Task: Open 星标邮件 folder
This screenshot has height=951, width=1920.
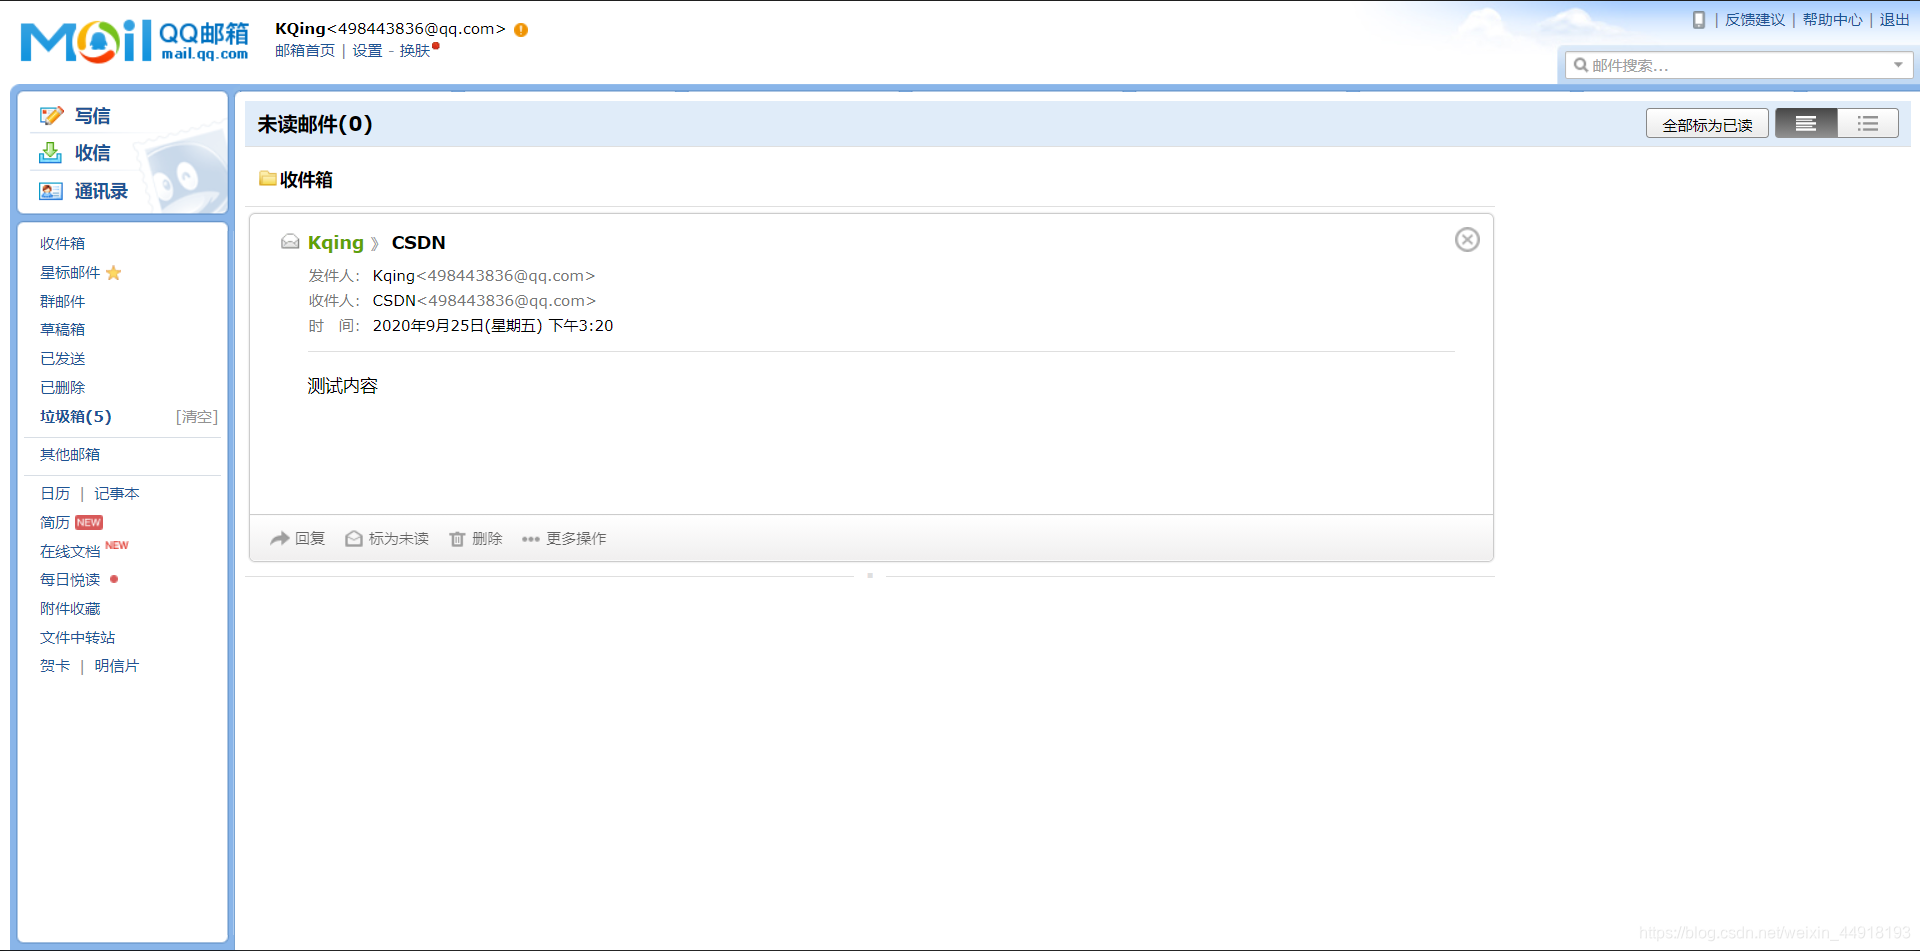Action: pyautogui.click(x=70, y=273)
